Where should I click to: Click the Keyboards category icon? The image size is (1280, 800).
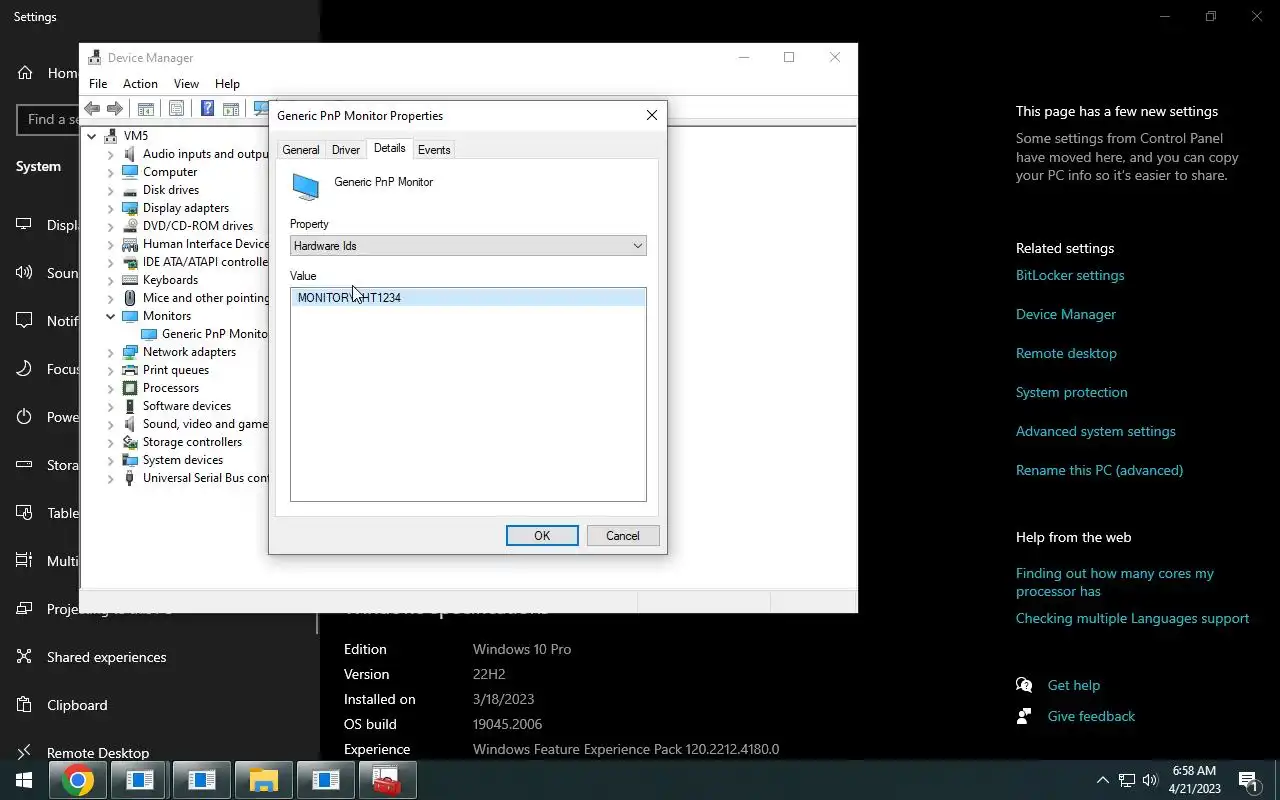(x=130, y=280)
